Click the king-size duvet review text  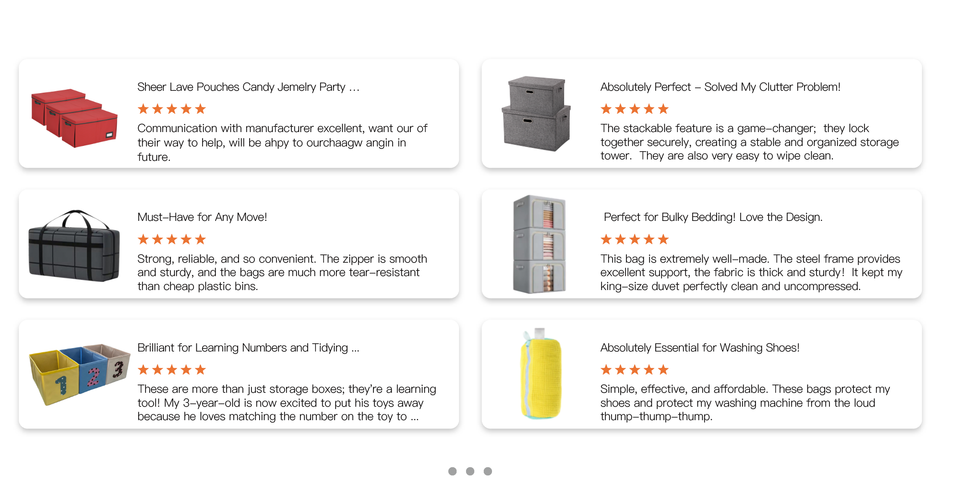[x=750, y=272]
